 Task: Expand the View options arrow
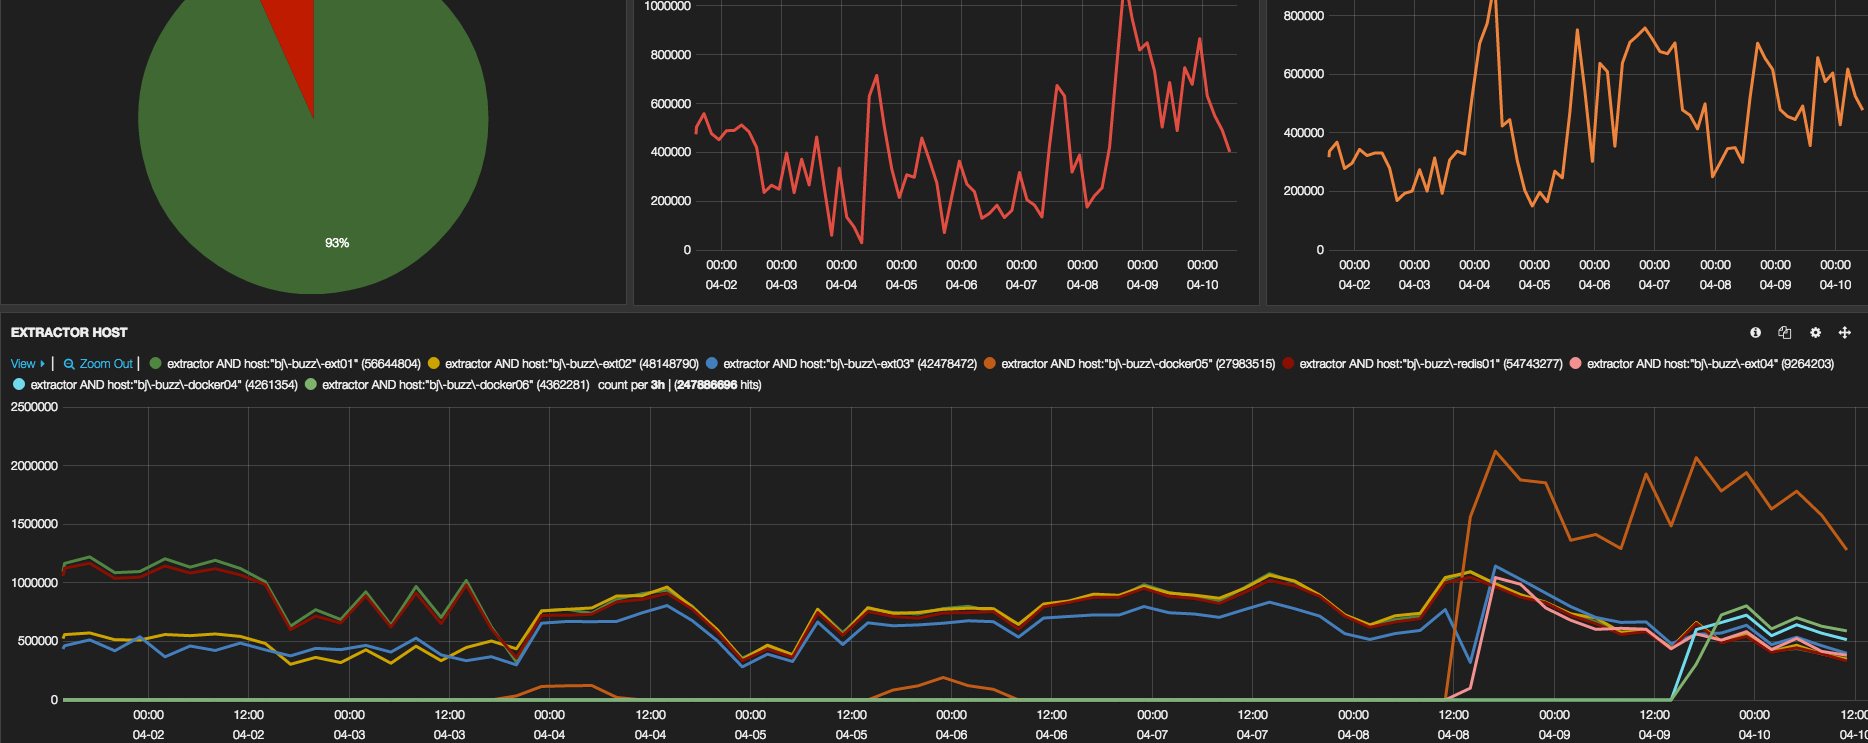(42, 364)
